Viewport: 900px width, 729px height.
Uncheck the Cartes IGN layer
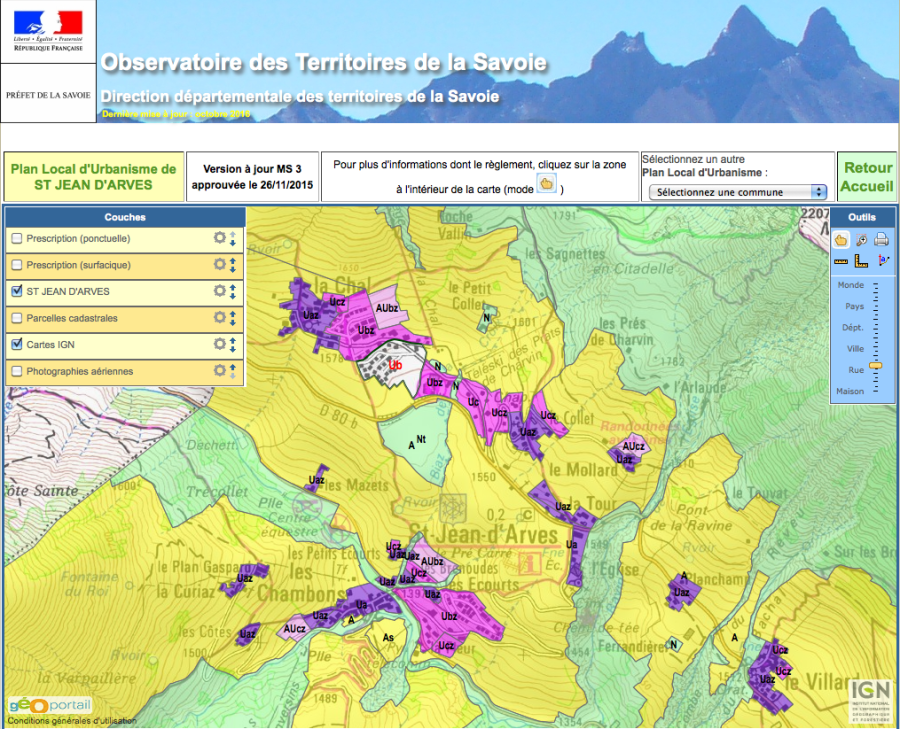click(x=17, y=344)
